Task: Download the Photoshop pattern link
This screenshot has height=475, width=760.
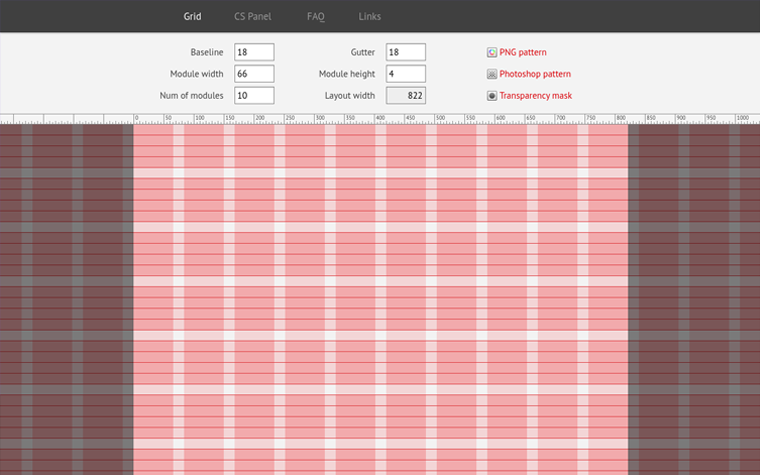Action: (535, 74)
